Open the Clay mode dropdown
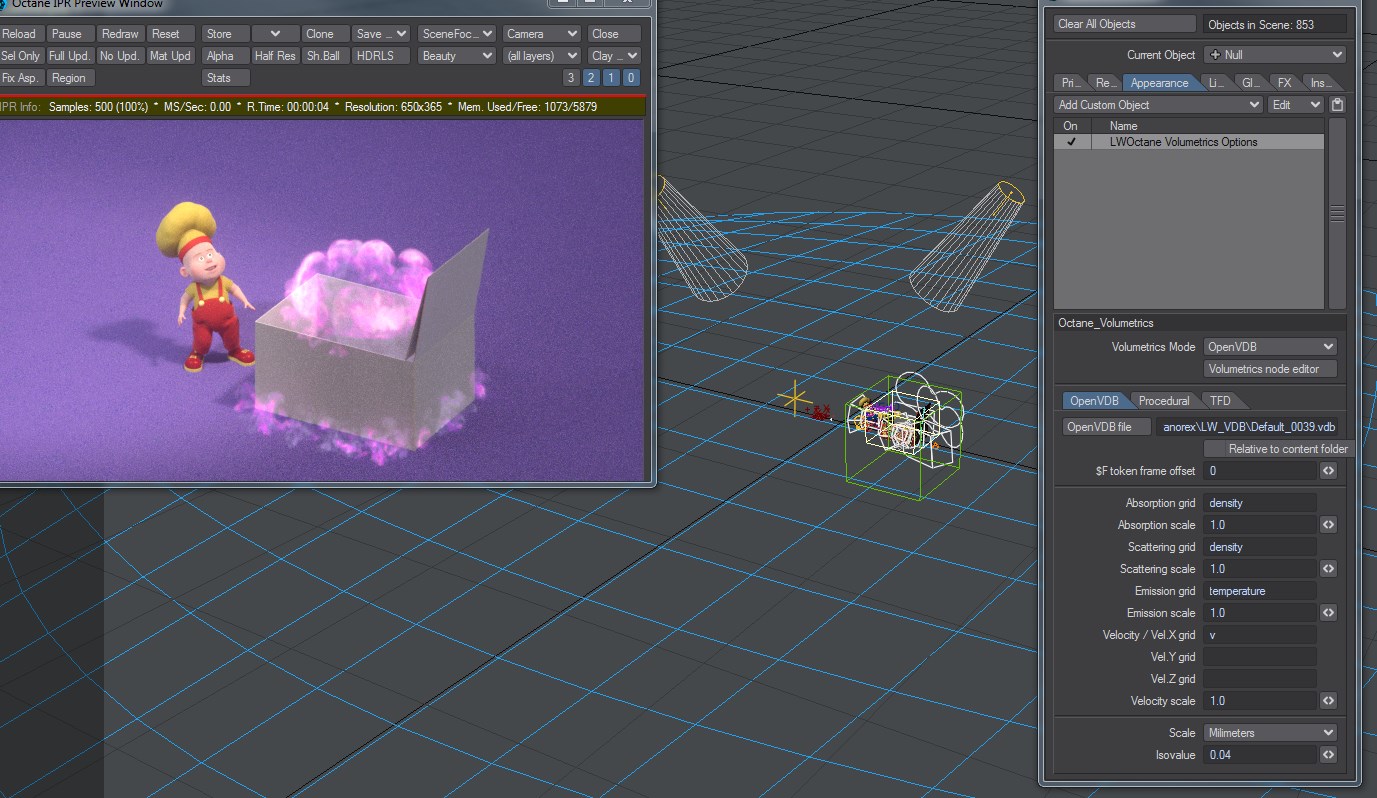This screenshot has width=1377, height=798. [614, 56]
